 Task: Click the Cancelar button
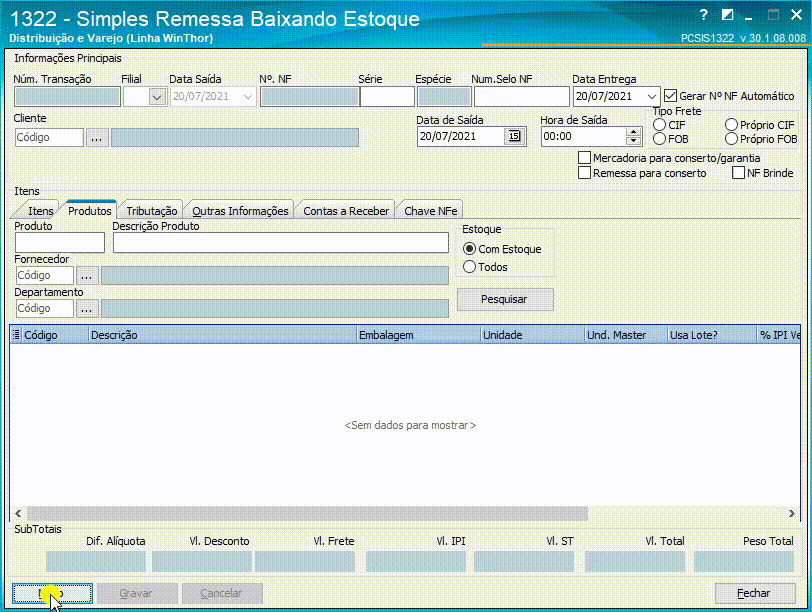tap(222, 593)
